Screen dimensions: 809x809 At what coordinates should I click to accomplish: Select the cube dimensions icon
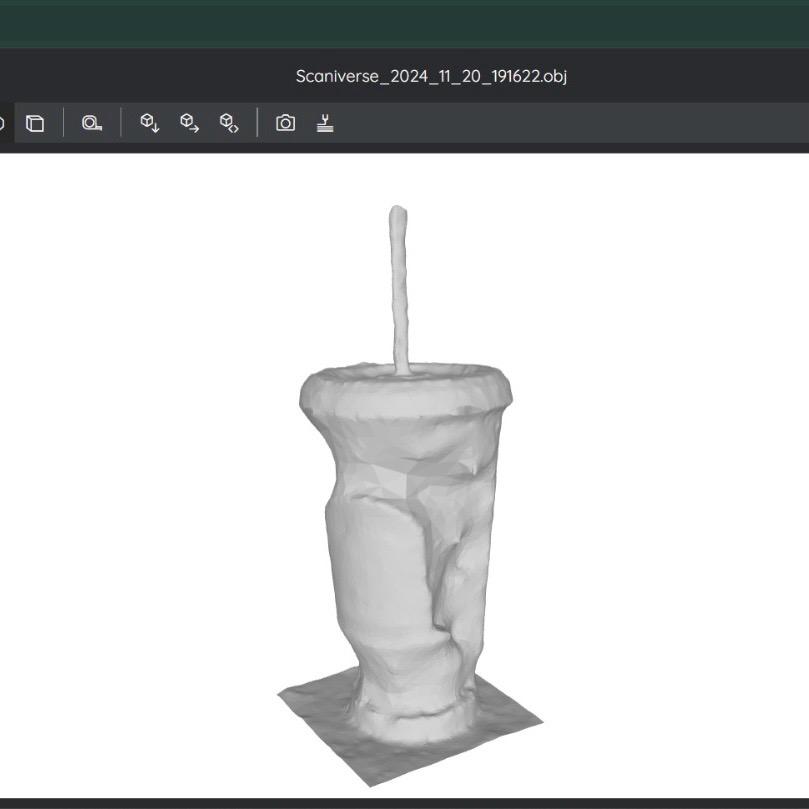[230, 123]
